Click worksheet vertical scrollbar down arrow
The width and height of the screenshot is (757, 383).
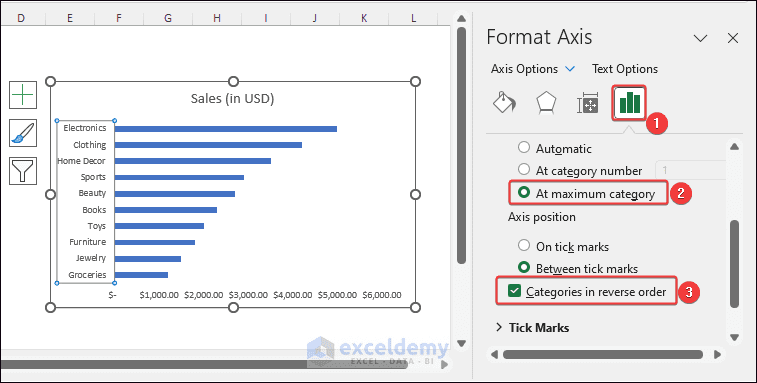[461, 343]
